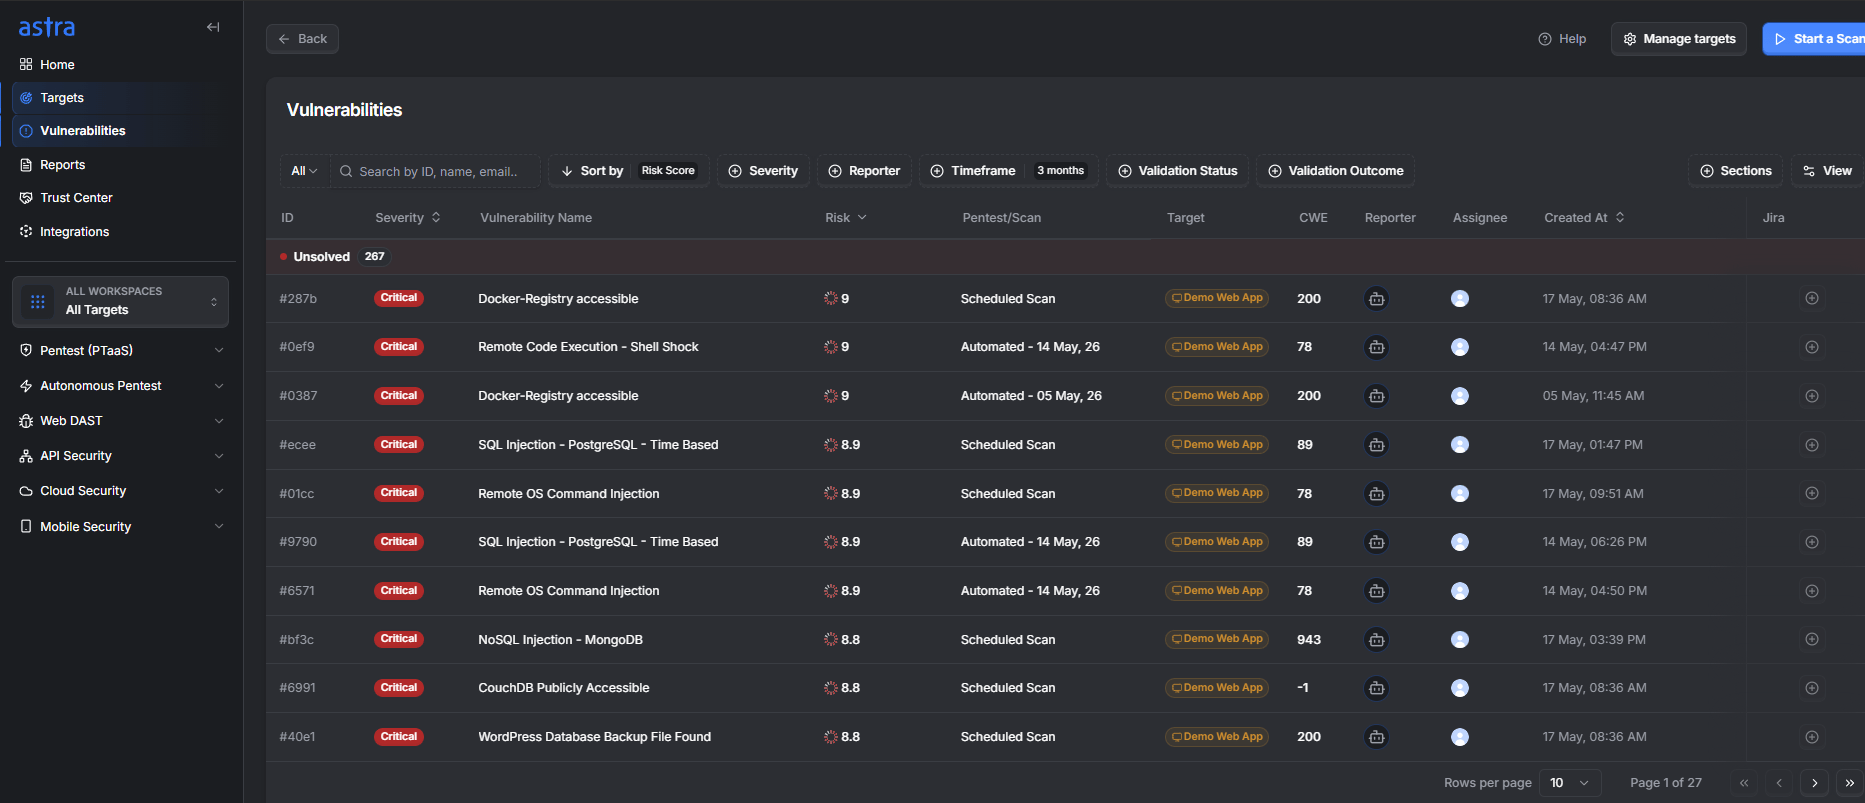The width and height of the screenshot is (1865, 803).
Task: Focus the search by ID, name, email field
Action: [437, 171]
